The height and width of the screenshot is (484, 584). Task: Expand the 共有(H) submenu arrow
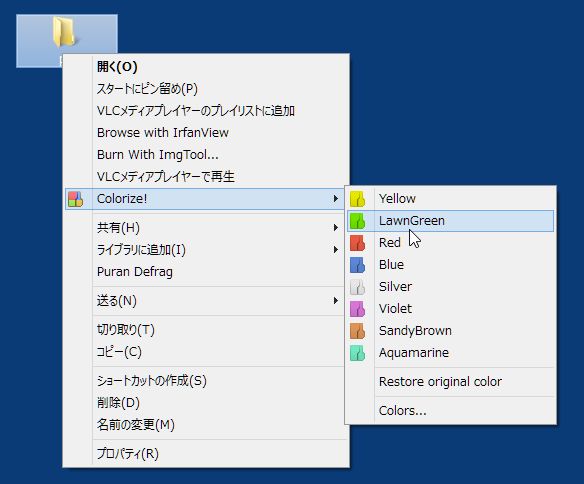click(x=336, y=227)
